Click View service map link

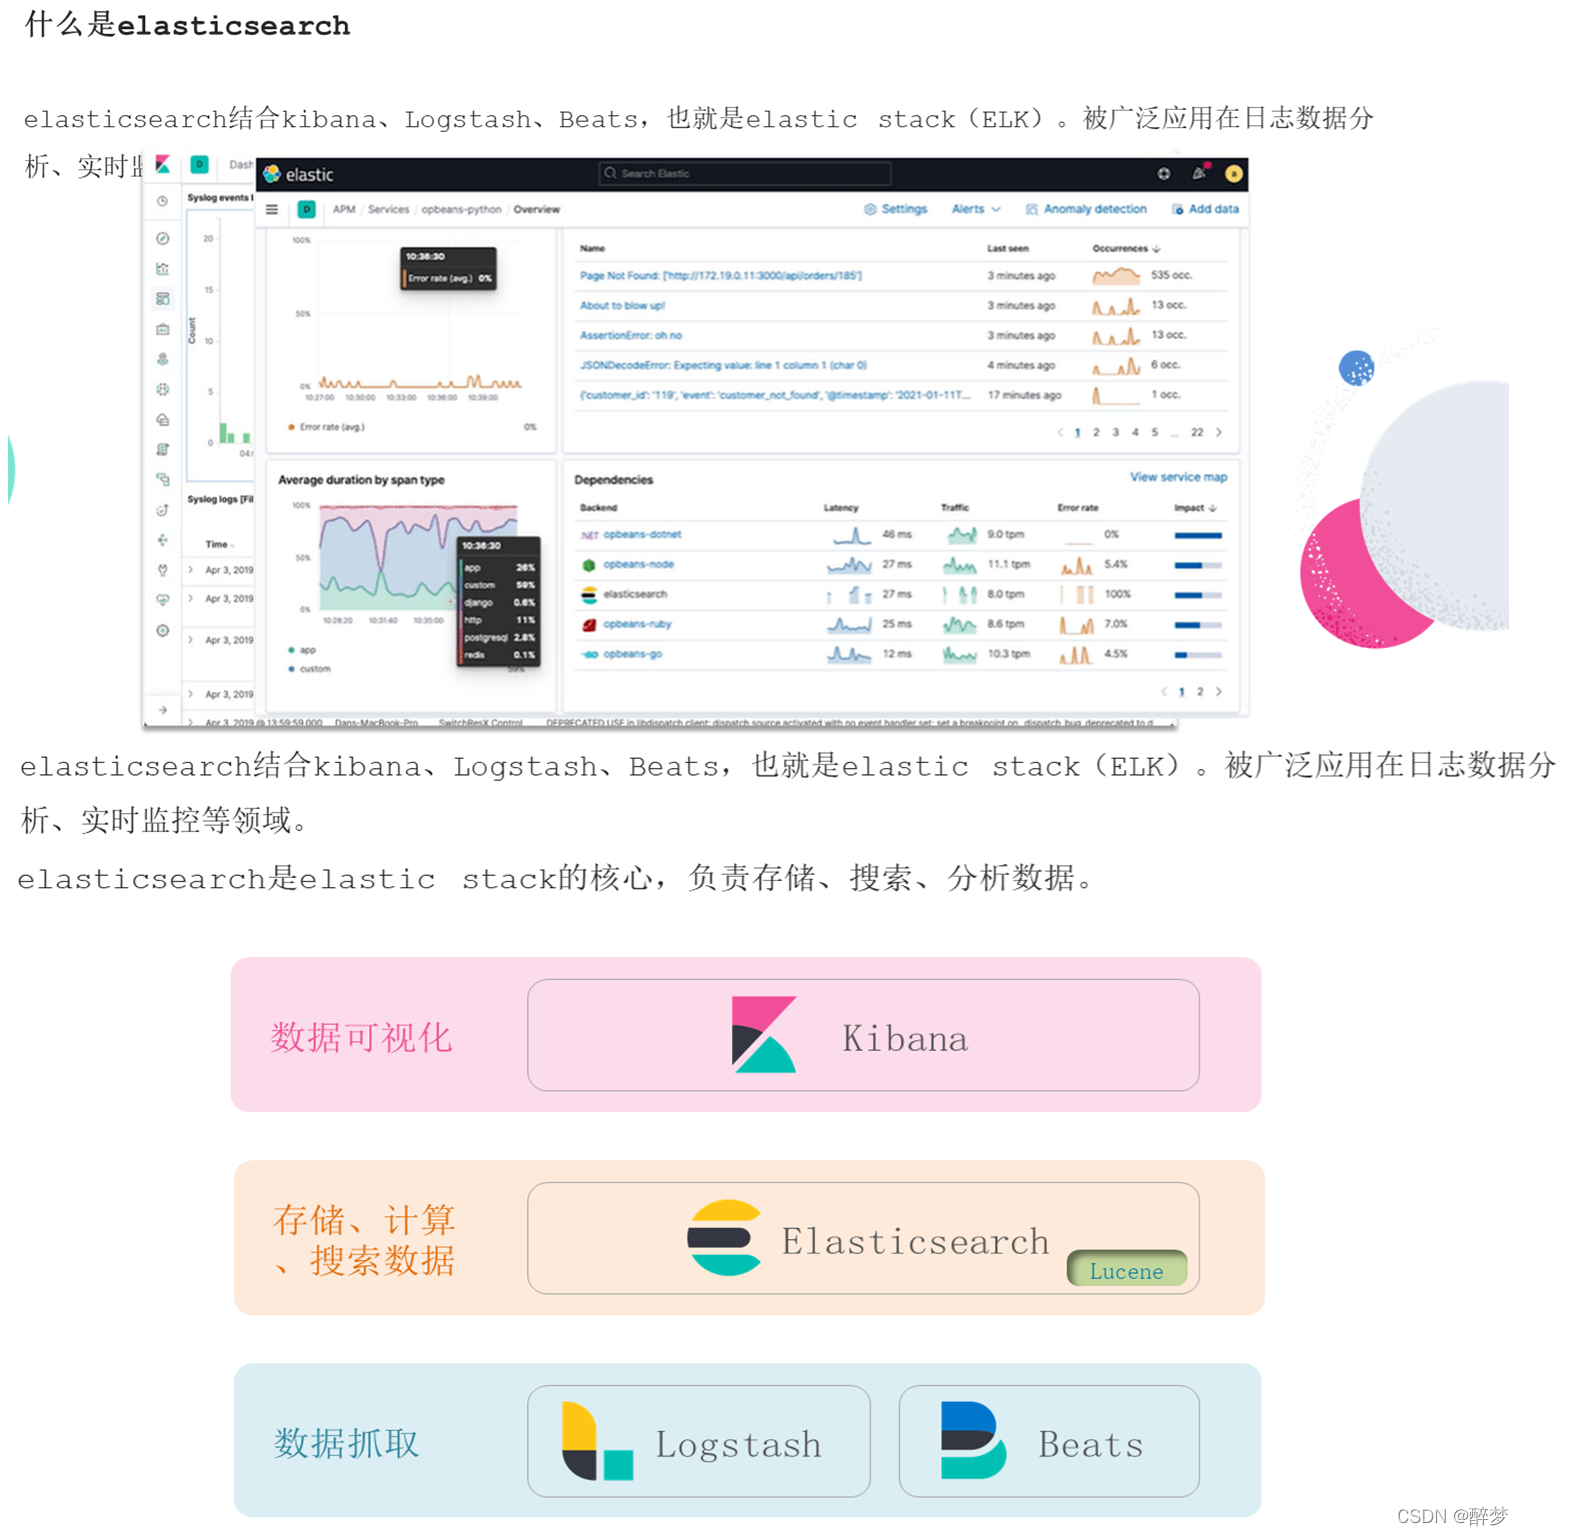tap(1178, 478)
